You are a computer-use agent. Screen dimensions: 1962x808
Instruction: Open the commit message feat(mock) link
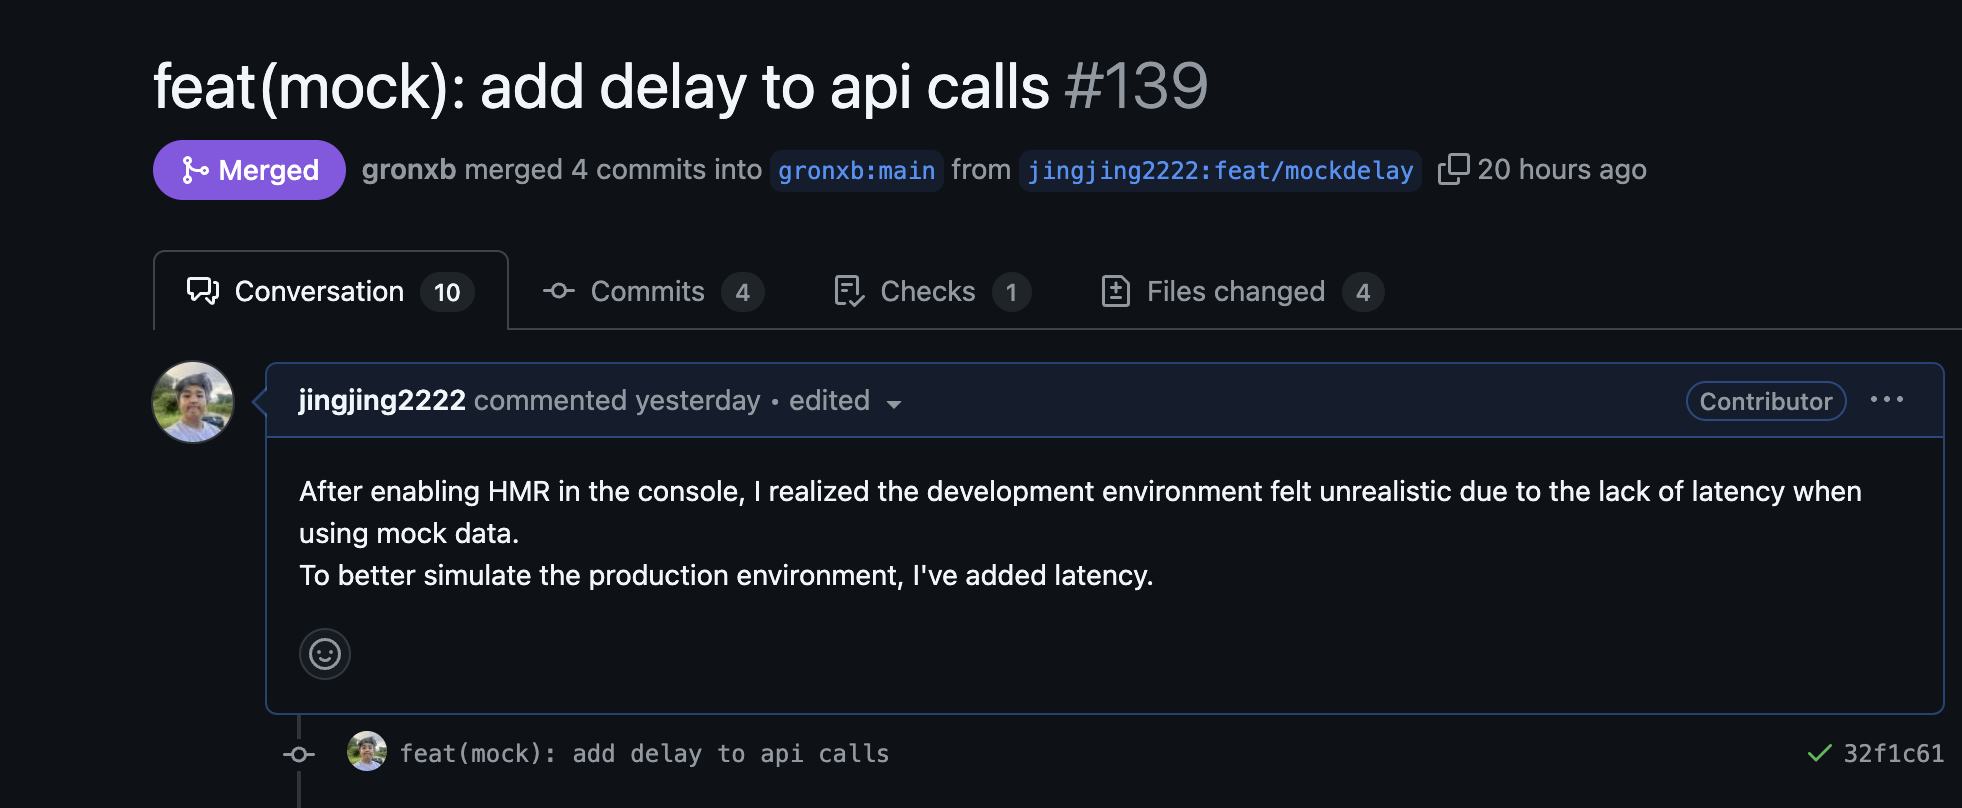(x=645, y=753)
